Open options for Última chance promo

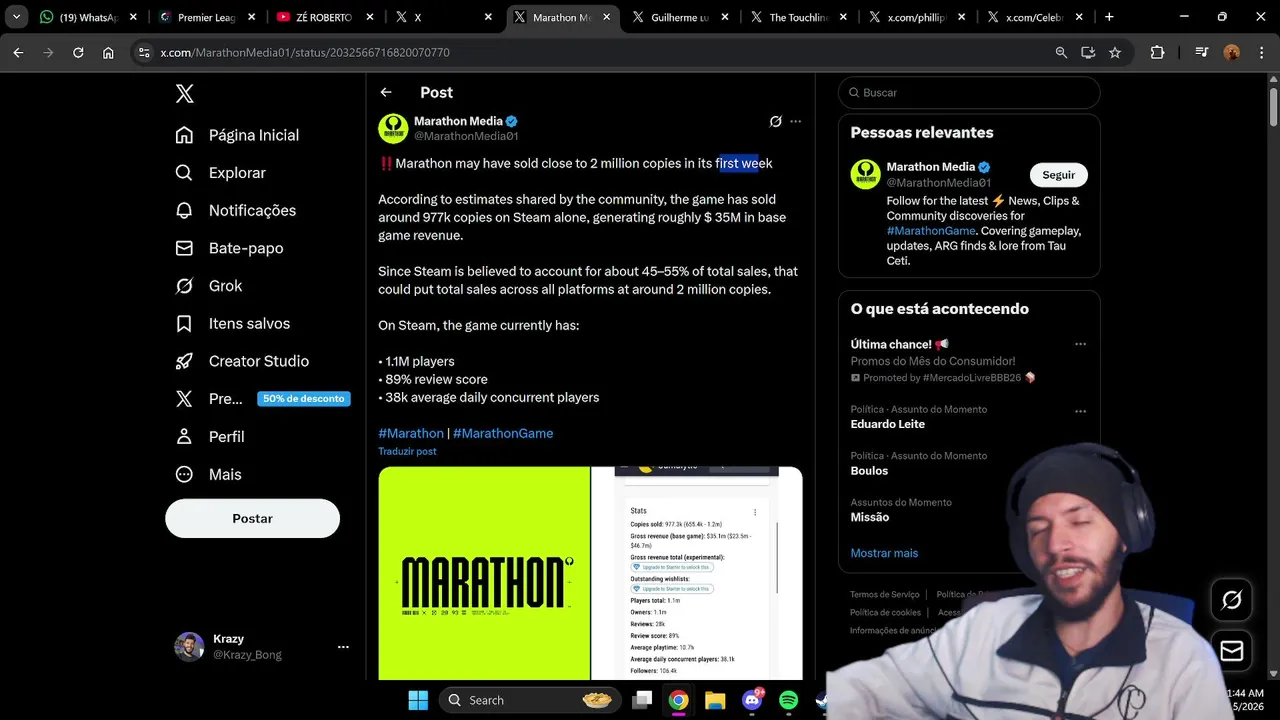[x=1080, y=344]
